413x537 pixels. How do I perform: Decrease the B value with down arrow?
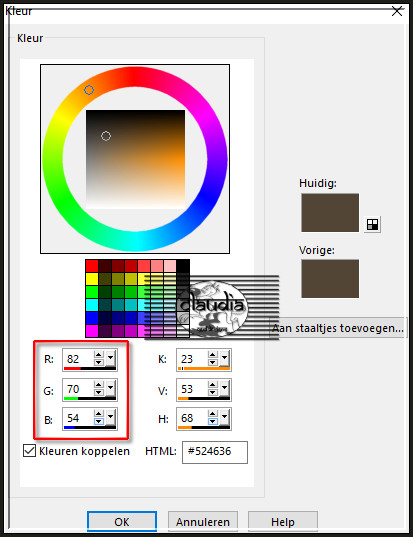coord(99,421)
